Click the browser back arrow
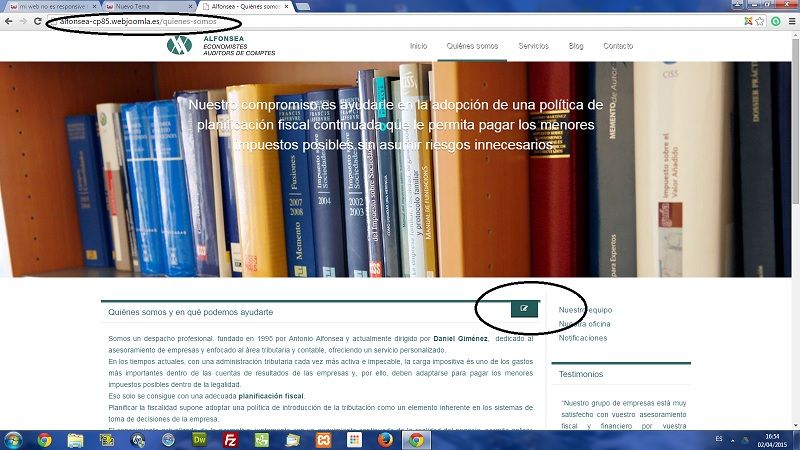This screenshot has height=450, width=800. point(8,21)
